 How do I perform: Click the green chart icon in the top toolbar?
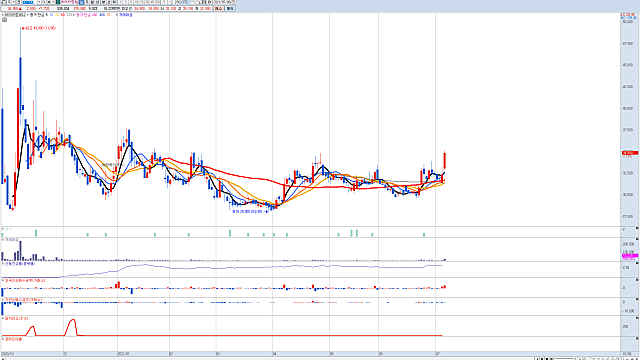tap(58, 2)
